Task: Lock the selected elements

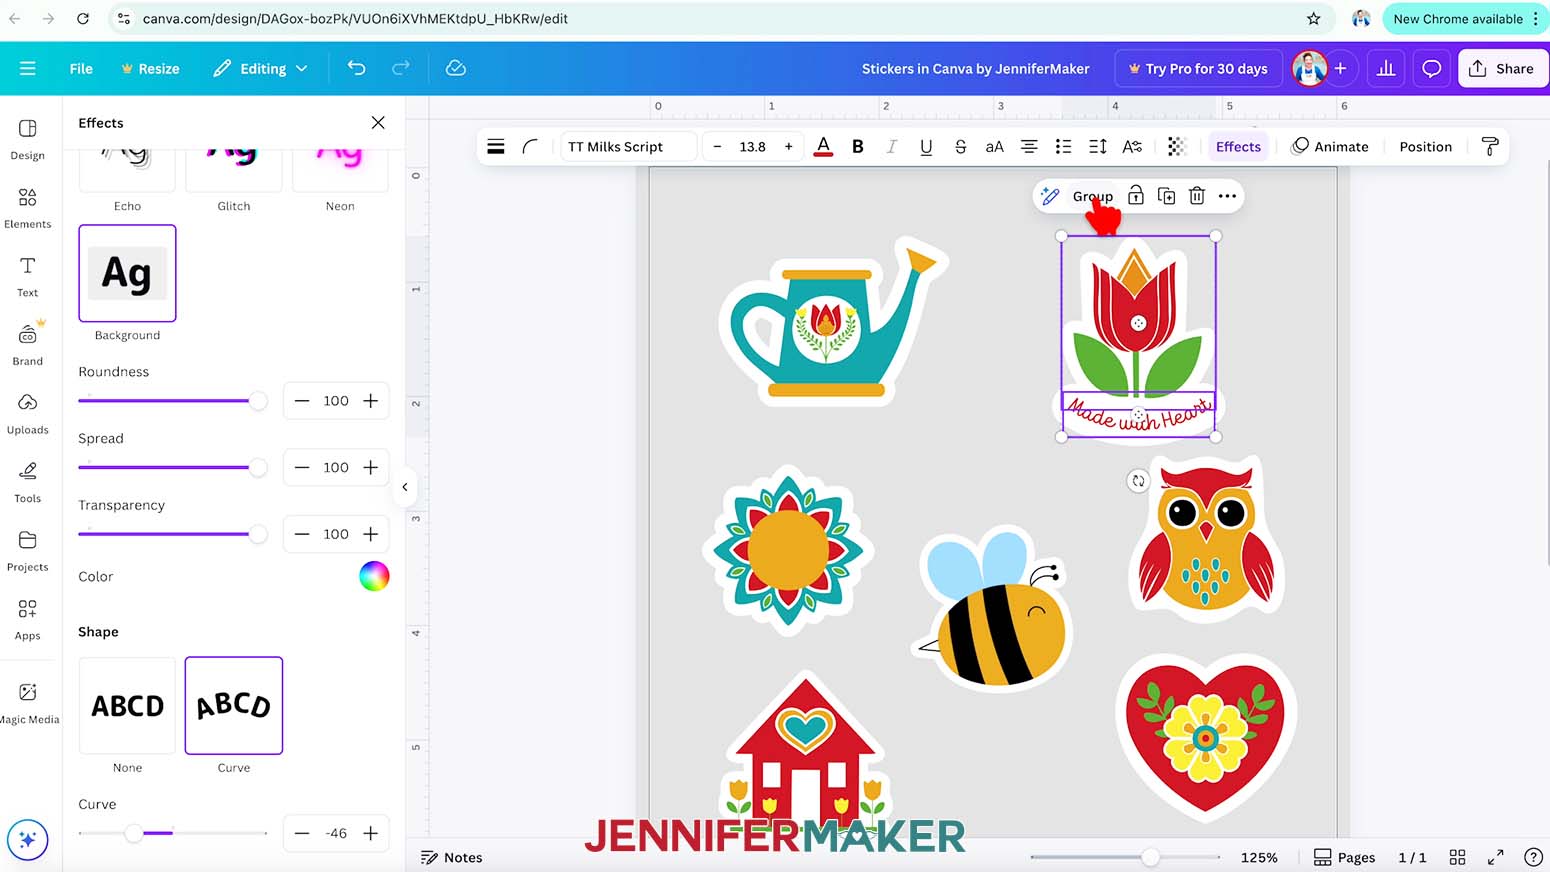Action: point(1136,196)
